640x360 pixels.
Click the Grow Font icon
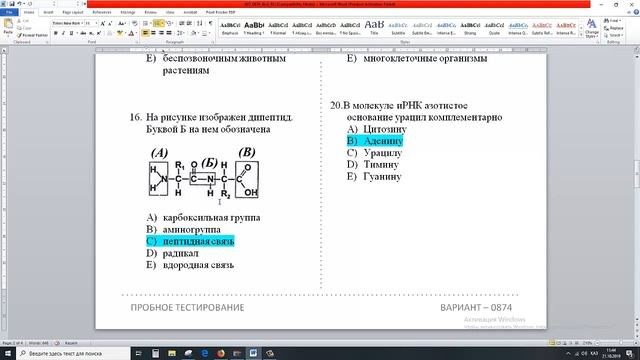point(103,24)
